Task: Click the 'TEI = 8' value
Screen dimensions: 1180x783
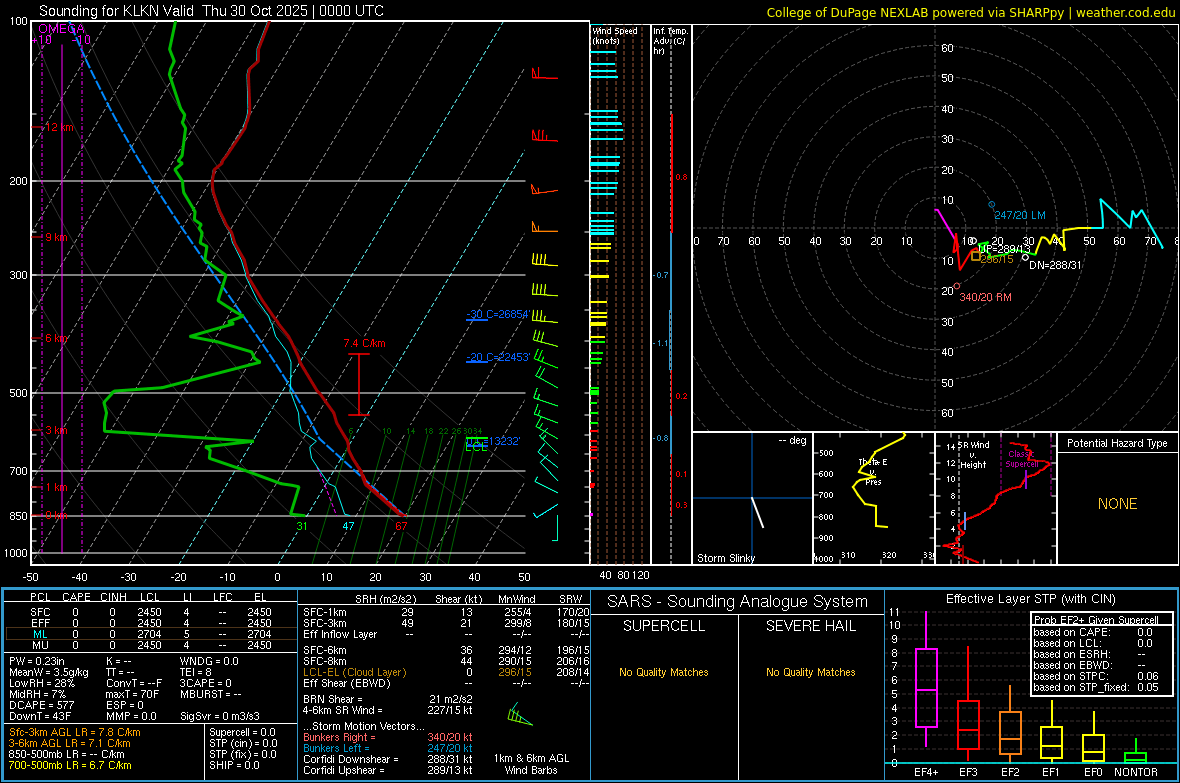Action: click(x=196, y=672)
